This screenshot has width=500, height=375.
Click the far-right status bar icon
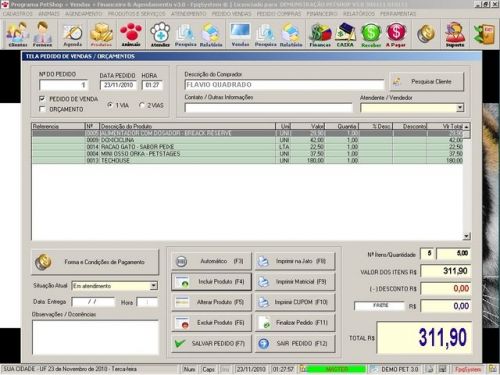[x=492, y=369]
